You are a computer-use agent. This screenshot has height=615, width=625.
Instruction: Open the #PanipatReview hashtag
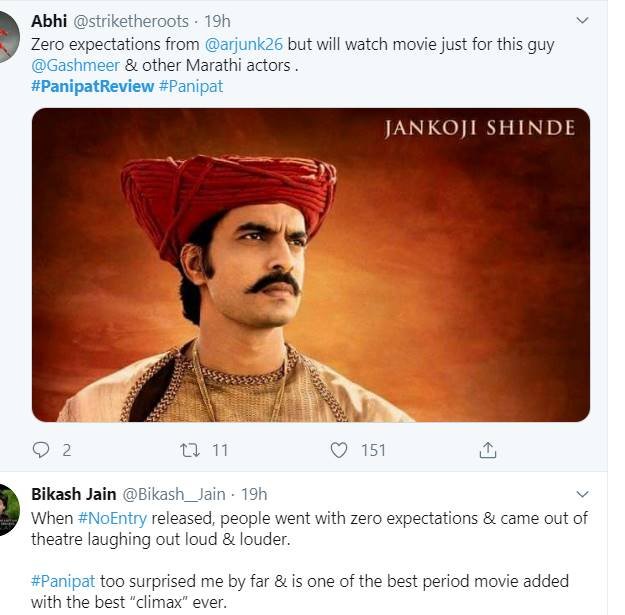coord(92,86)
